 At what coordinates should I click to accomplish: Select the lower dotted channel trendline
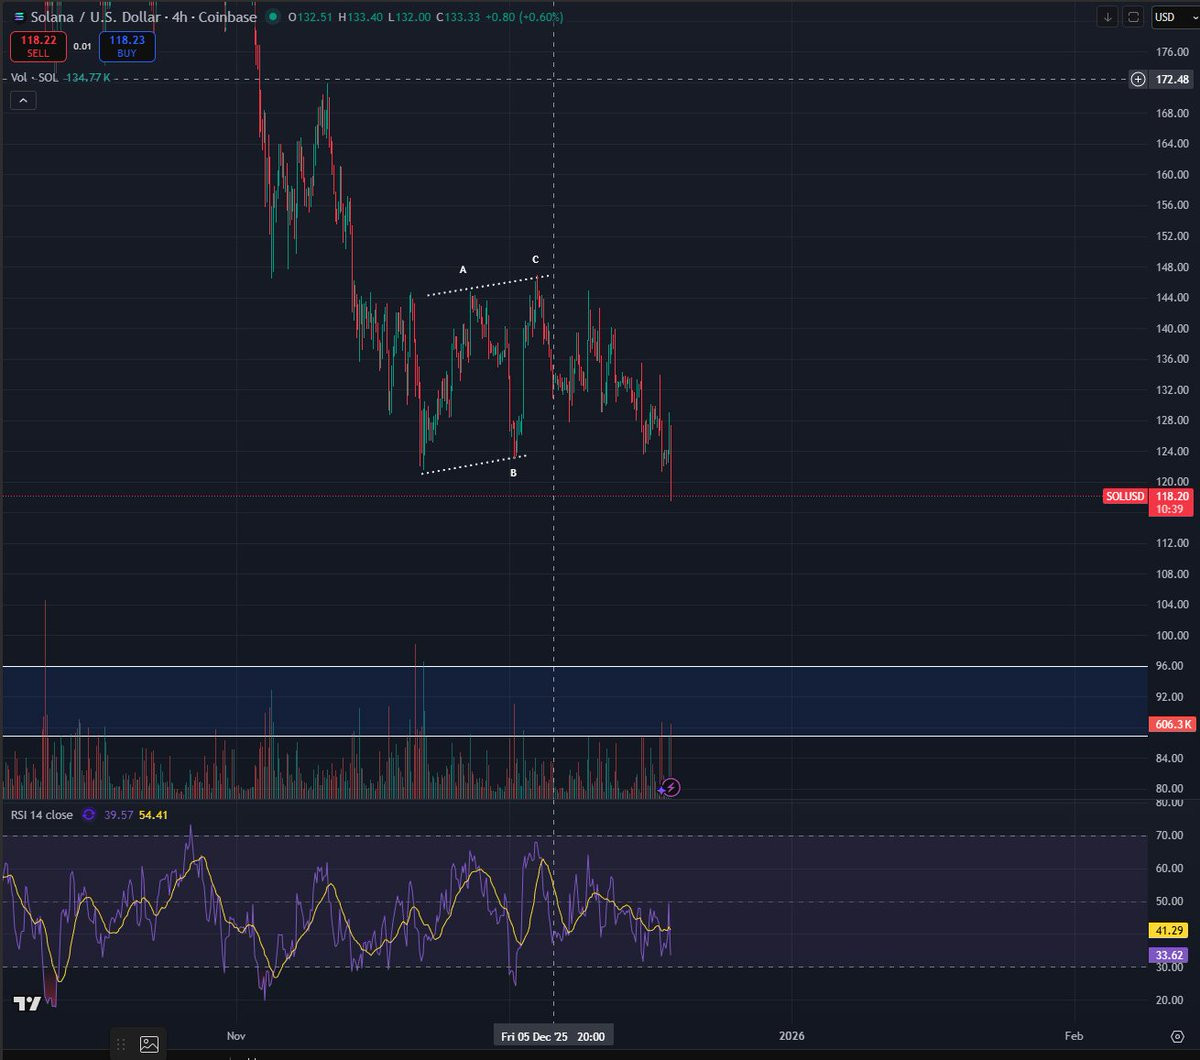(473, 465)
